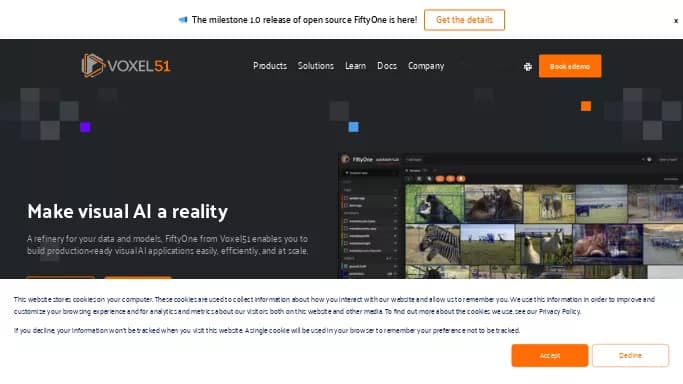Accept the cookie notice
Screen dimensions: 683x384
click(x=550, y=355)
